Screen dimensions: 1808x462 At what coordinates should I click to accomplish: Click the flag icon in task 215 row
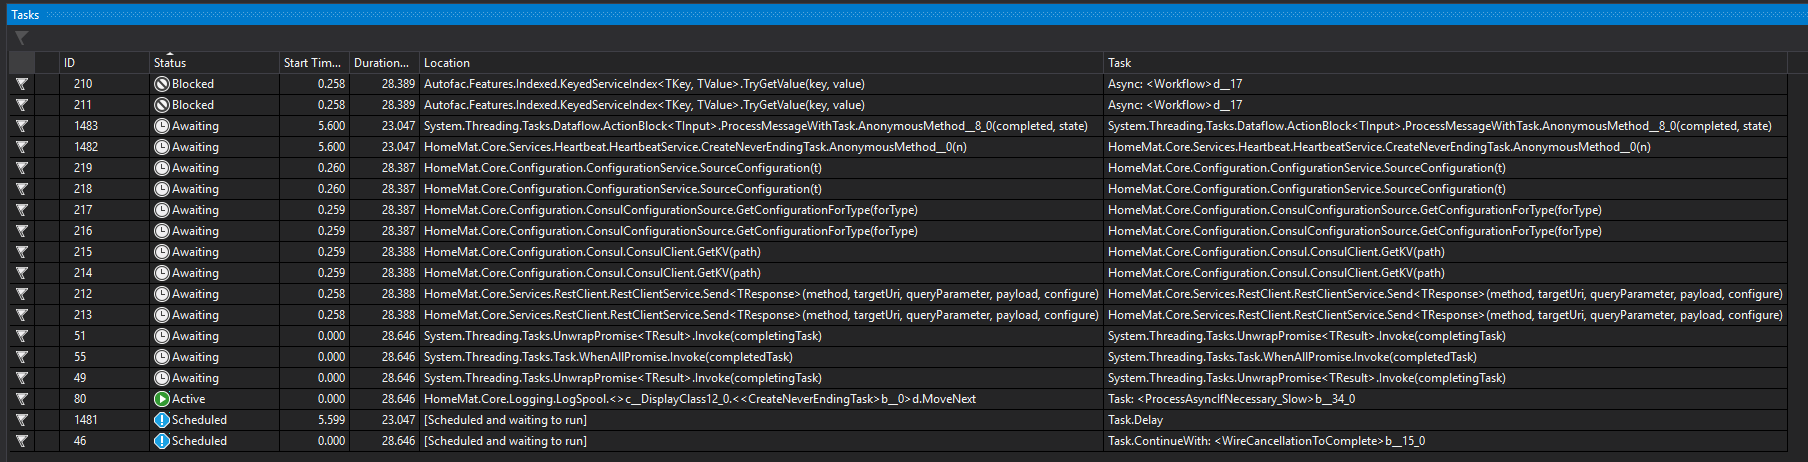click(x=22, y=252)
